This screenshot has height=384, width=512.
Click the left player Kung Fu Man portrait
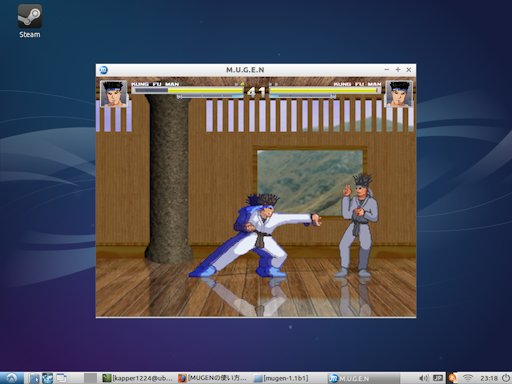click(114, 93)
